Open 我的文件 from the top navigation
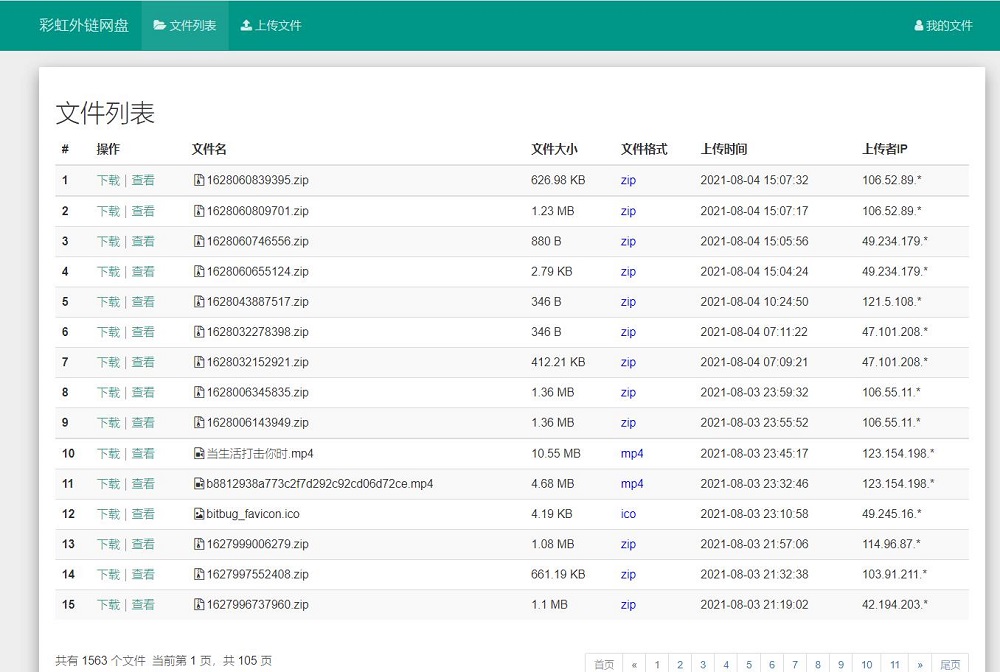The image size is (1000, 672). coord(943,25)
